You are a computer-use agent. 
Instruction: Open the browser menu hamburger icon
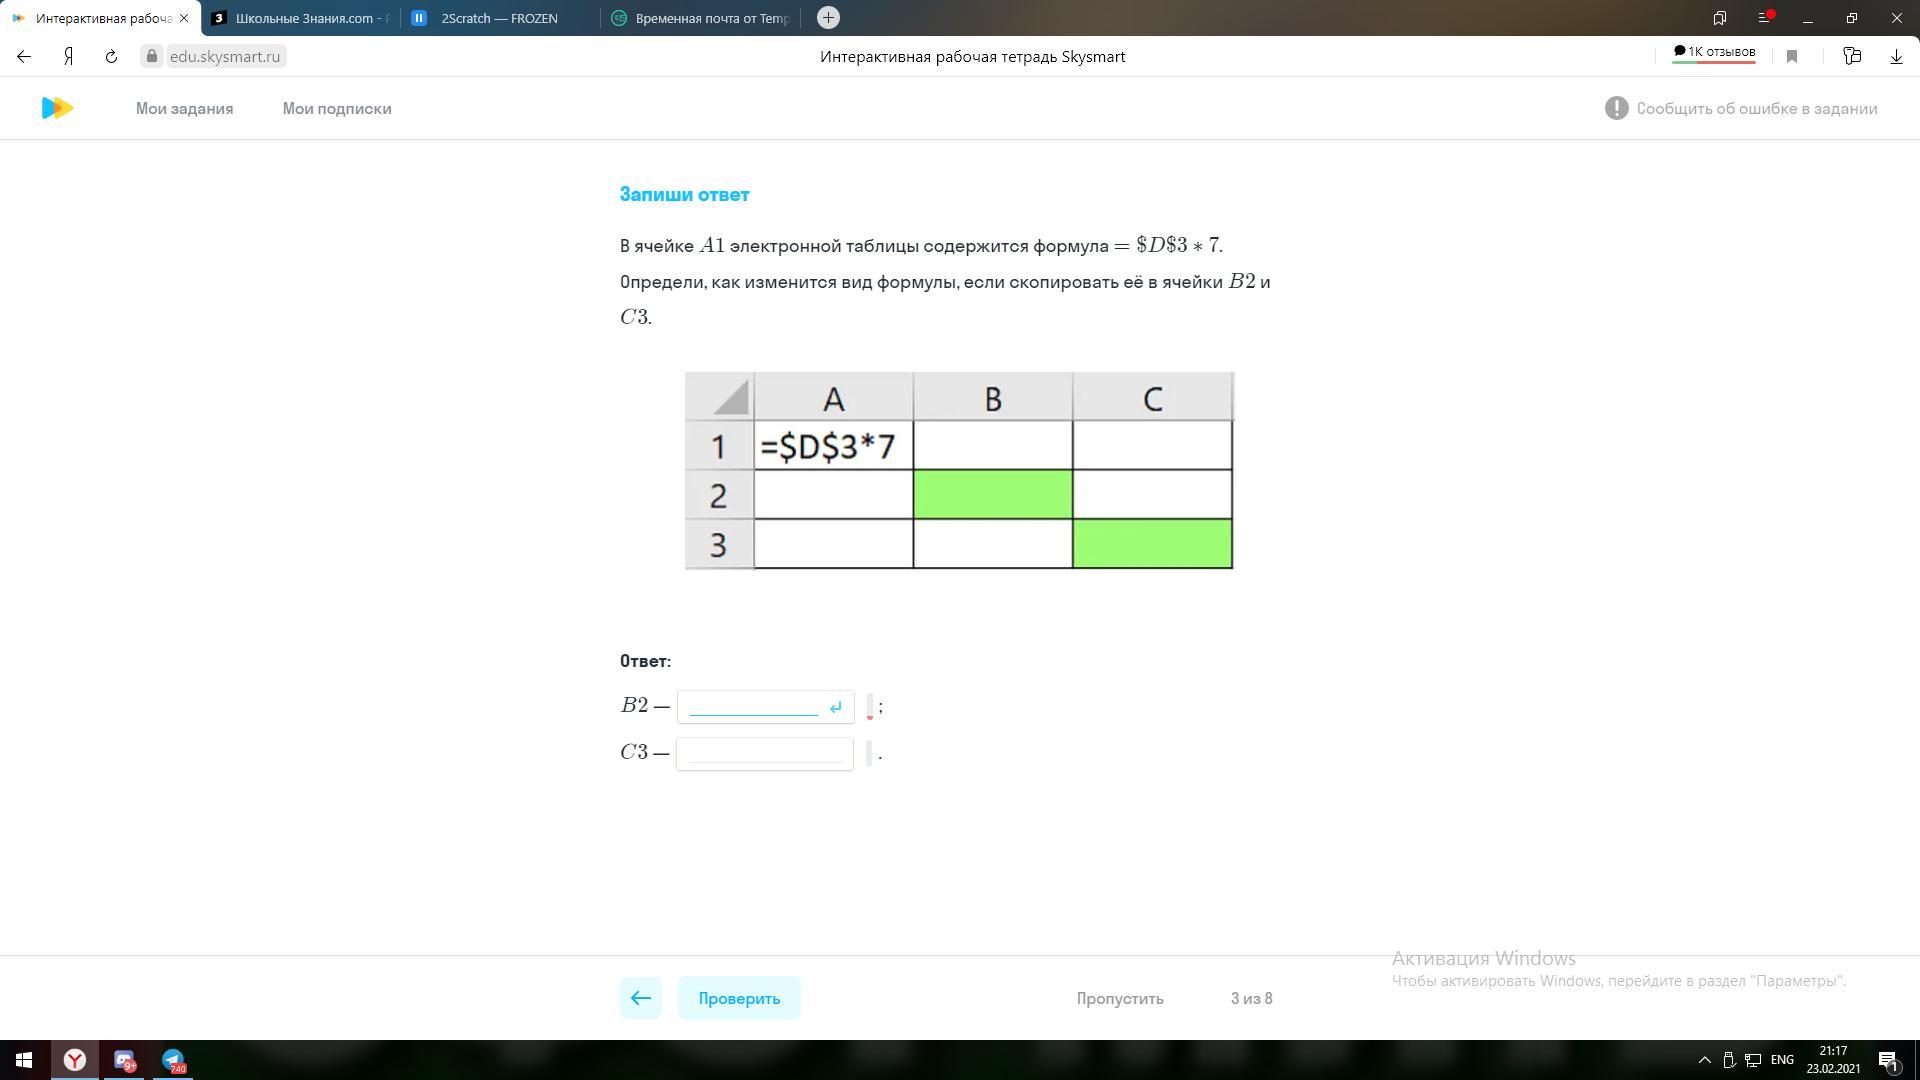[x=1764, y=18]
